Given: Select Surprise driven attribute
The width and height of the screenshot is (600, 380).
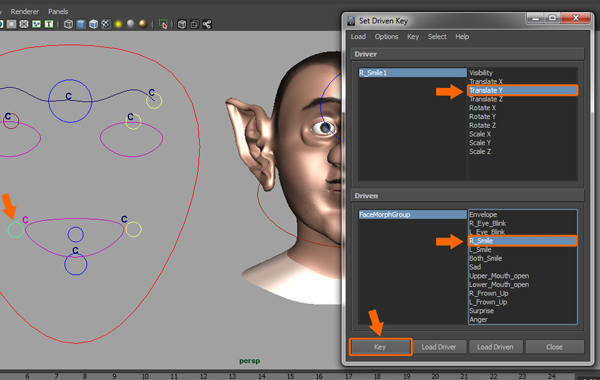Looking at the screenshot, I should point(481,311).
